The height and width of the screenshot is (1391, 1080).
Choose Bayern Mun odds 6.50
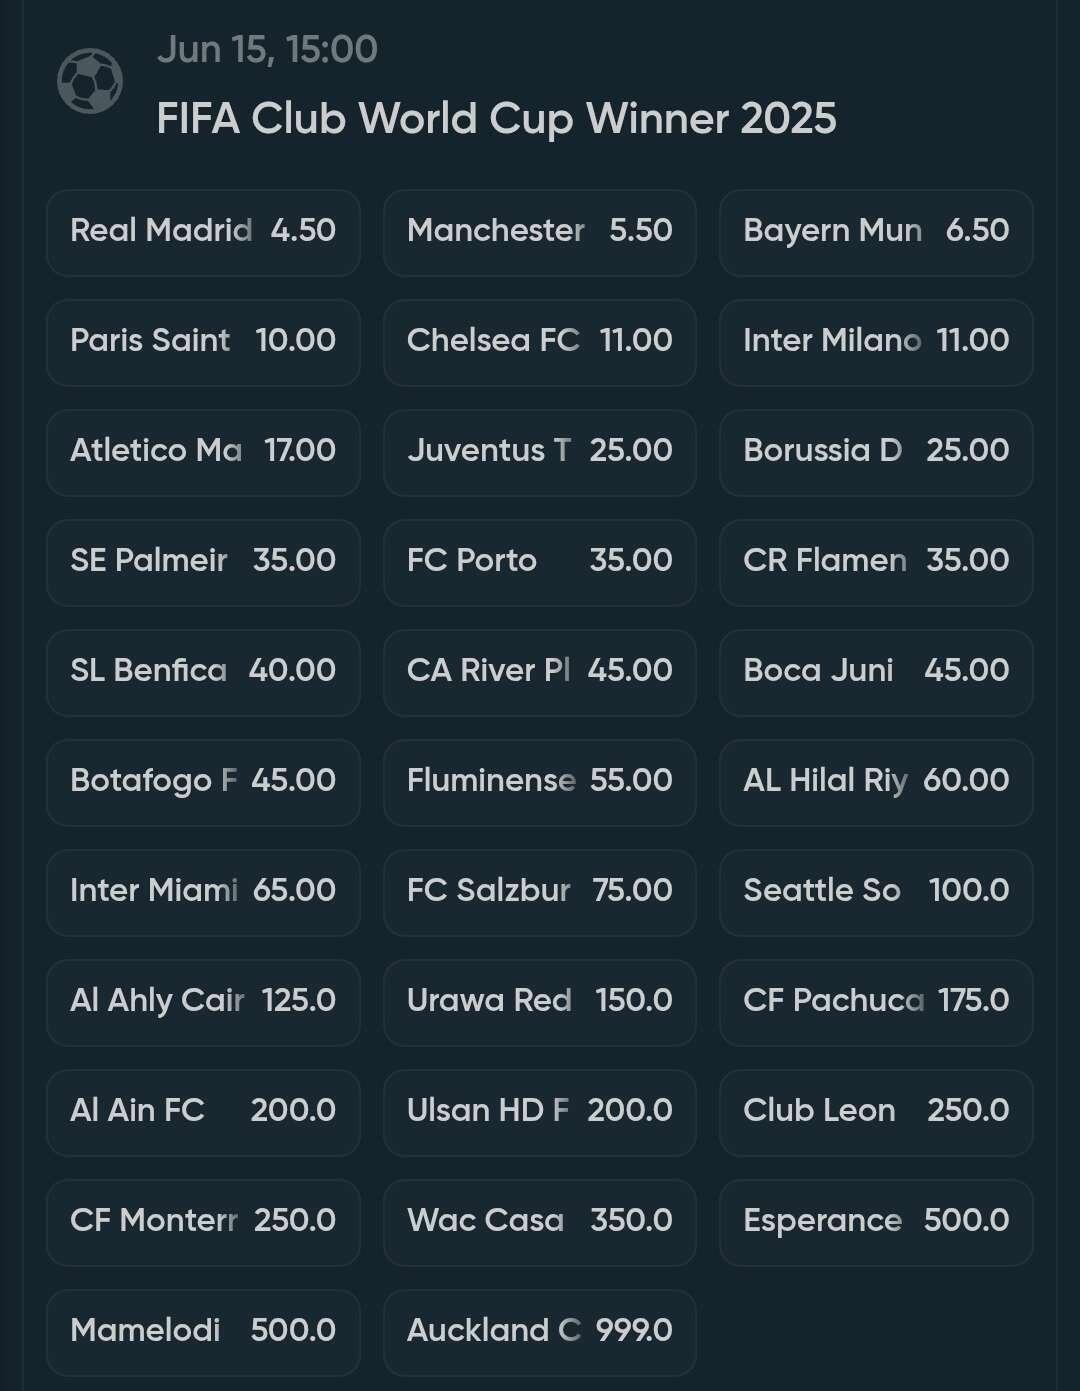876,232
